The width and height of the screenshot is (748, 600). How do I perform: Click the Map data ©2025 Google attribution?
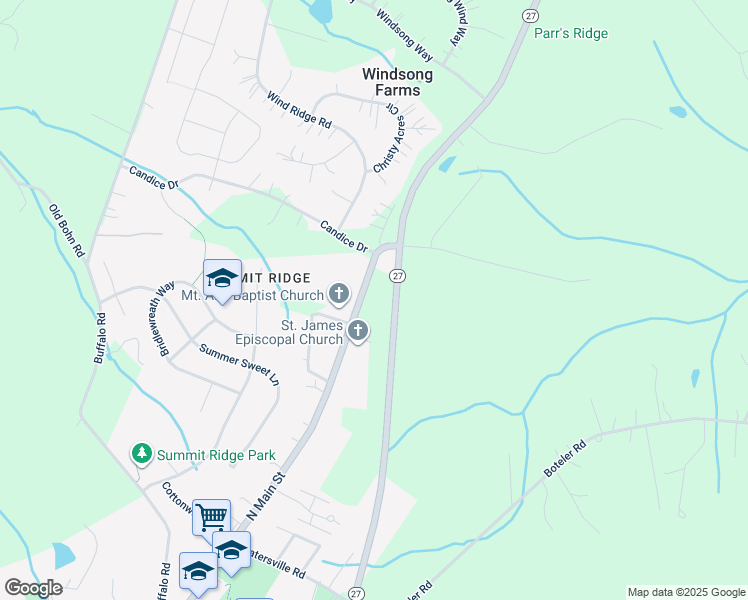pyautogui.click(x=686, y=592)
